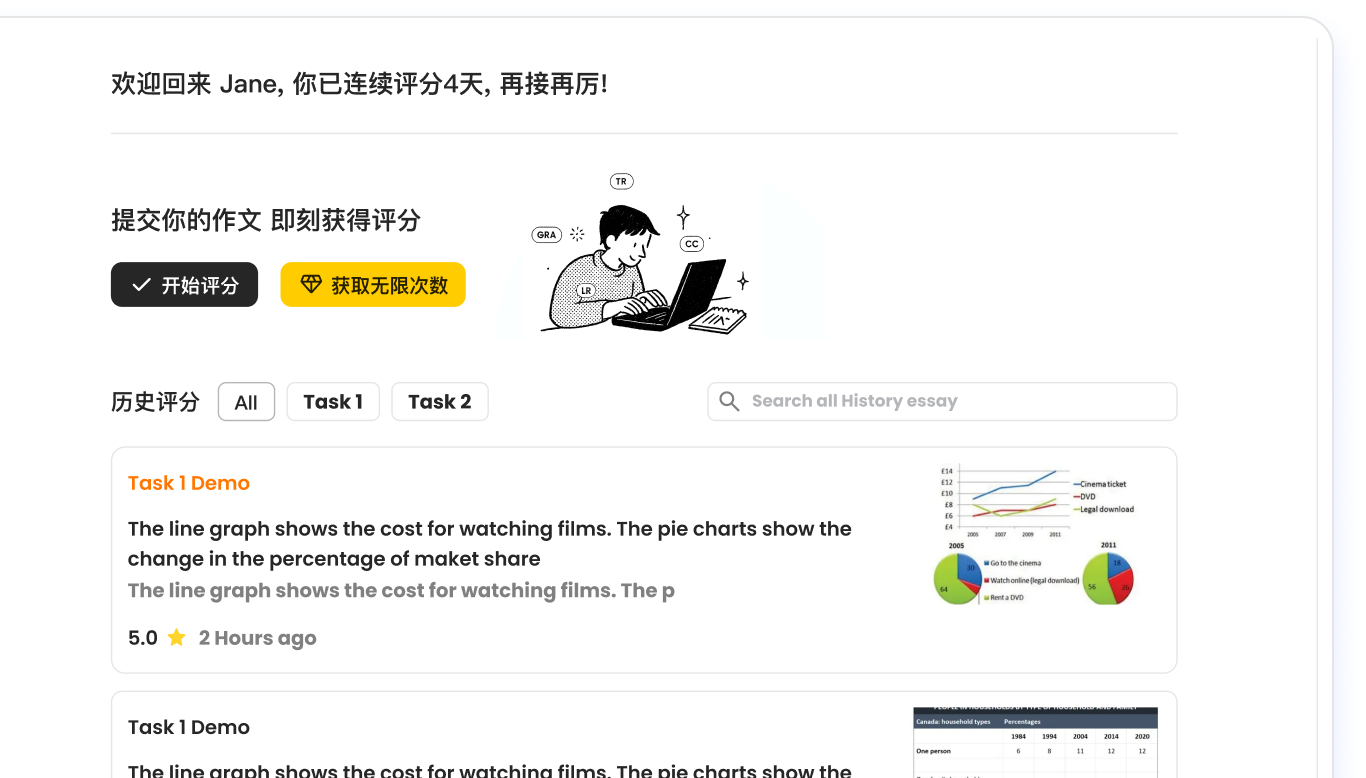Switch to the Task 1 filter tab

click(x=333, y=402)
